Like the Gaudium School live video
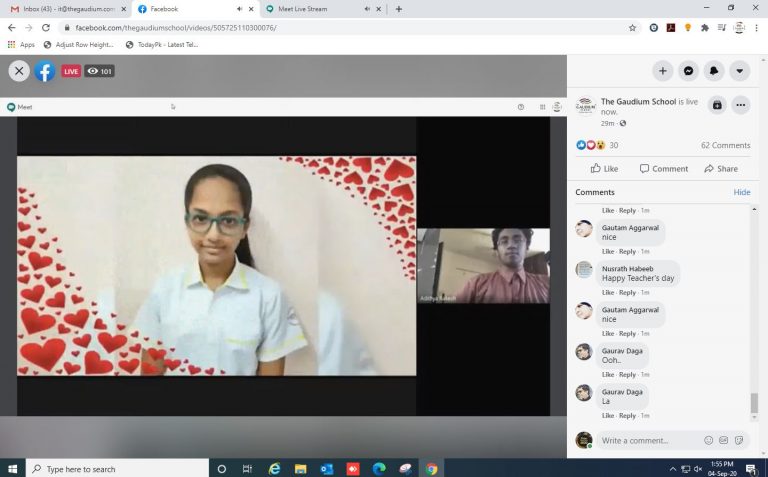768x477 pixels. [604, 169]
